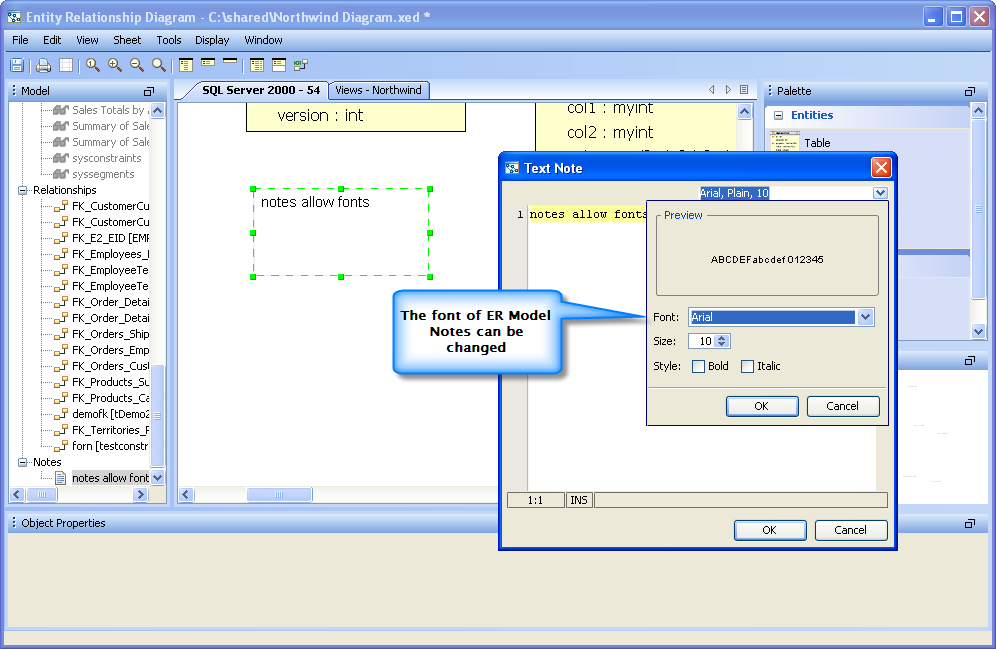The image size is (996, 649).
Task: Open the File menu
Action: (20, 40)
